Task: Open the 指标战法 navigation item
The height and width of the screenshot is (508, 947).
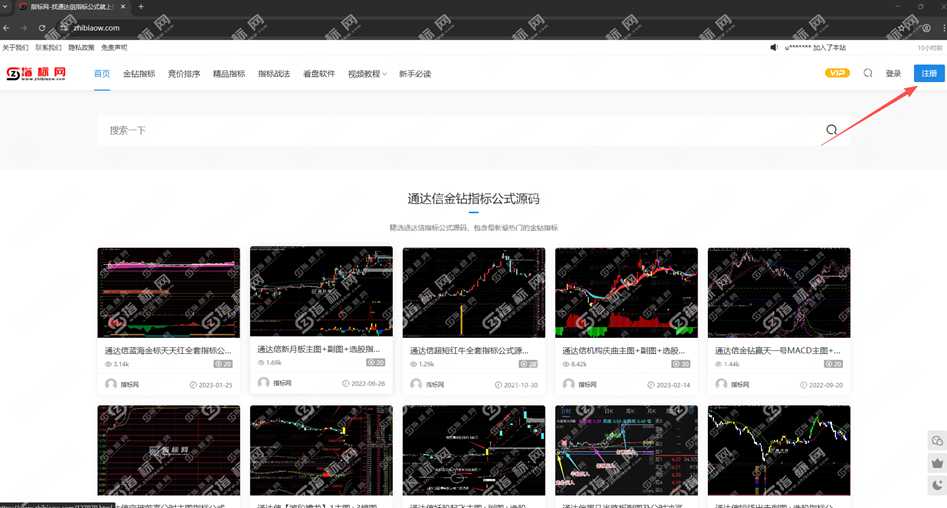Action: 274,74
